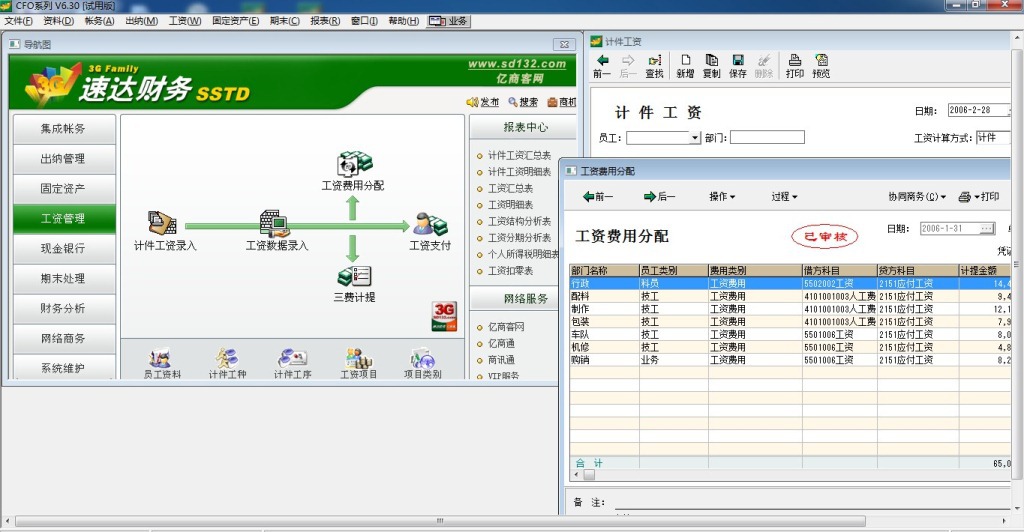Open 项目类别 icon
This screenshot has height=532, width=1024.
point(423,358)
